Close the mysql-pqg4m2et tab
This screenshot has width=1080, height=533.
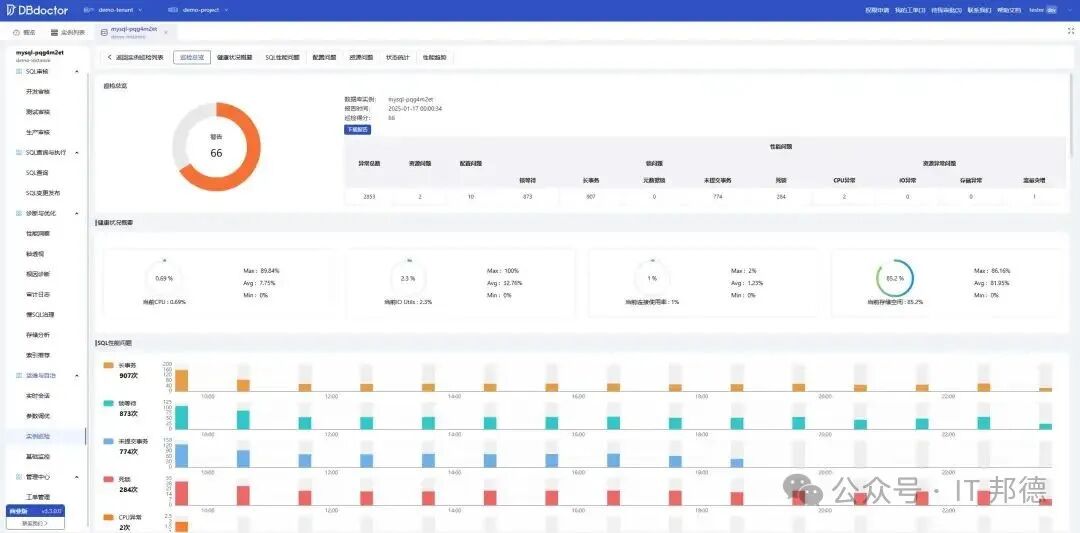click(x=165, y=32)
